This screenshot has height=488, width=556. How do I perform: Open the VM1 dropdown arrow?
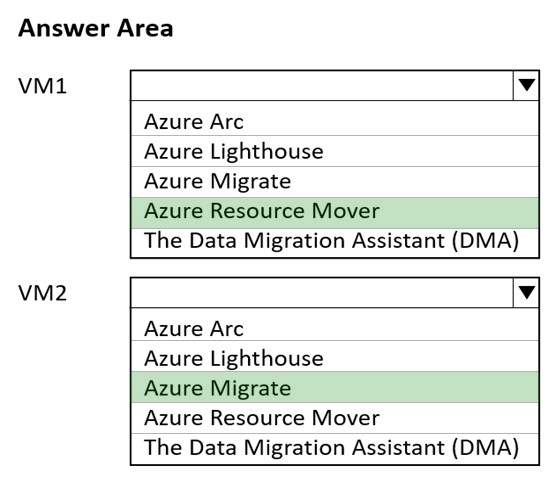(526, 85)
